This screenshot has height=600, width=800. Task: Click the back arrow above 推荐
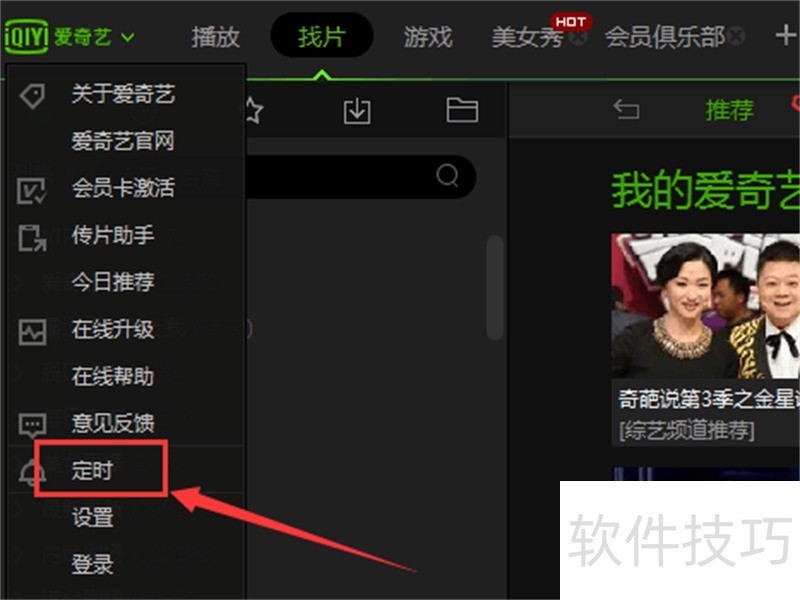tap(625, 110)
